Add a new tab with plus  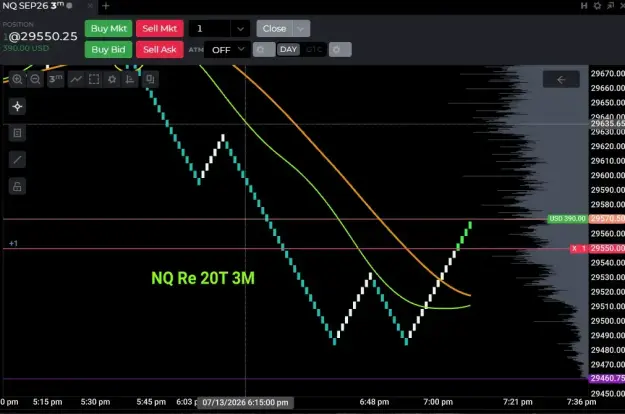pyautogui.click(x=106, y=6)
